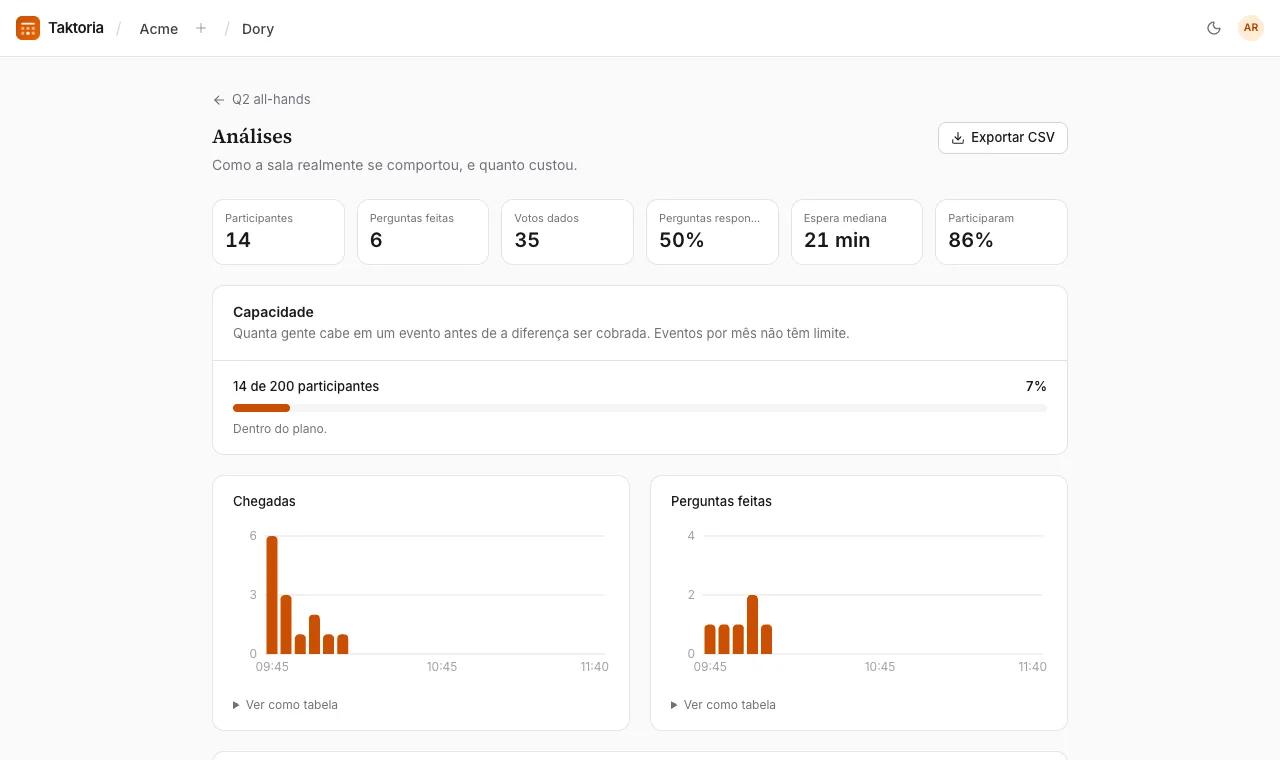Go back using the arrow beside Q2 all-hands

click(219, 100)
